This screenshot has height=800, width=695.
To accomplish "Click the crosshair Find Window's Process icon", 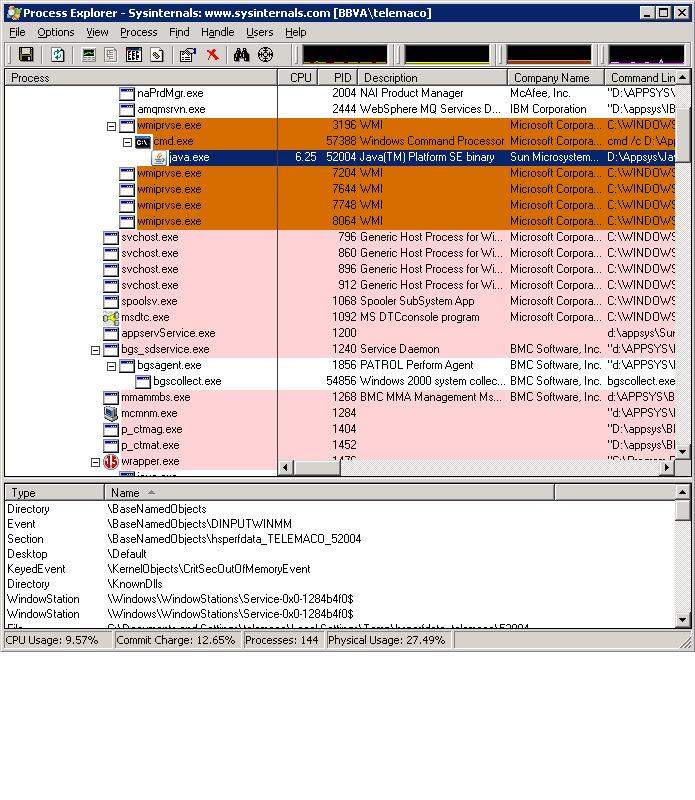I will point(265,54).
